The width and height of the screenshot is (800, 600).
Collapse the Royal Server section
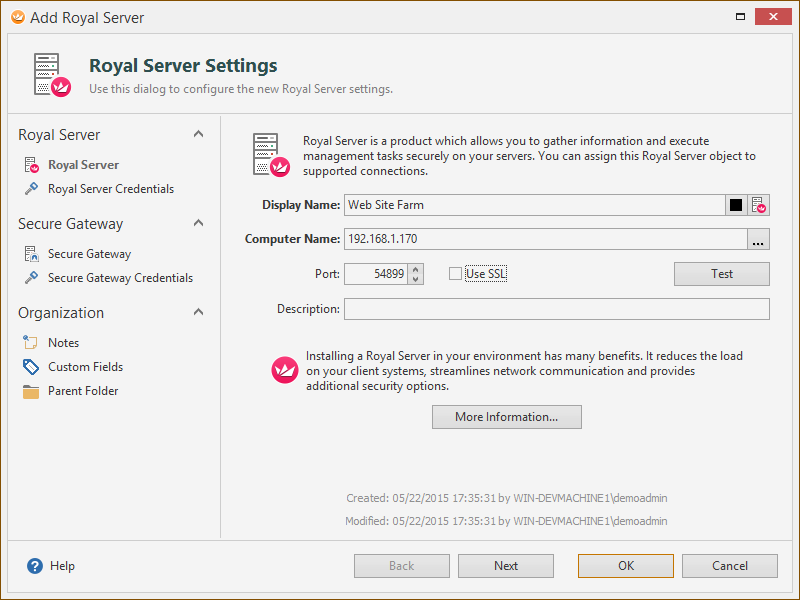198,134
